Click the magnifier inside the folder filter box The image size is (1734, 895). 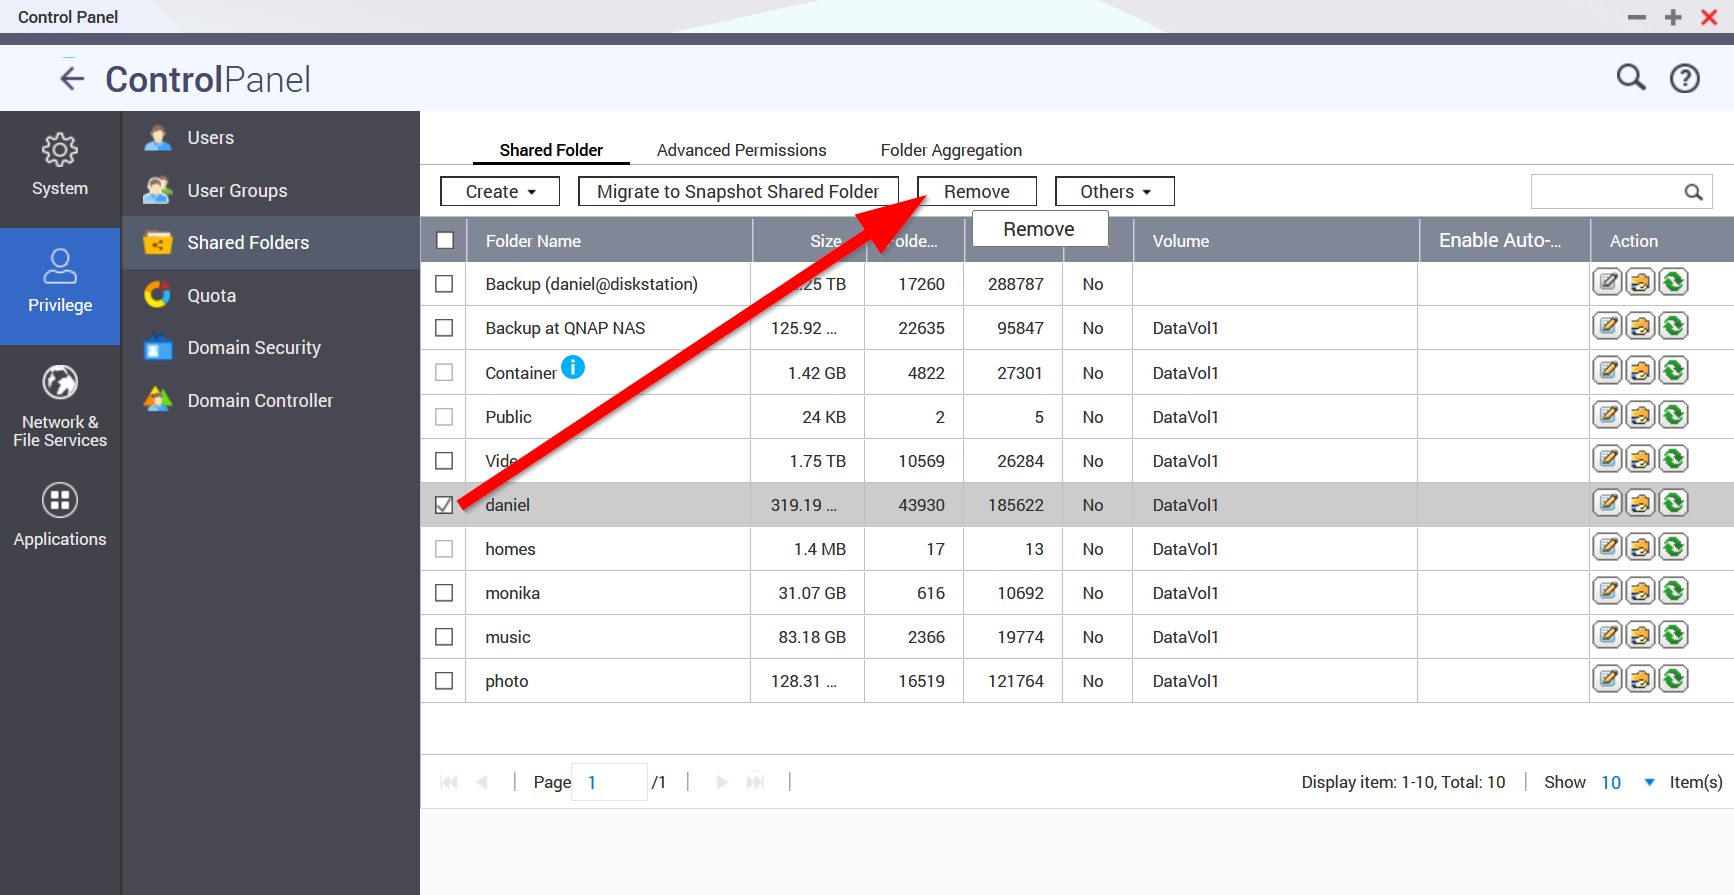coord(1693,192)
